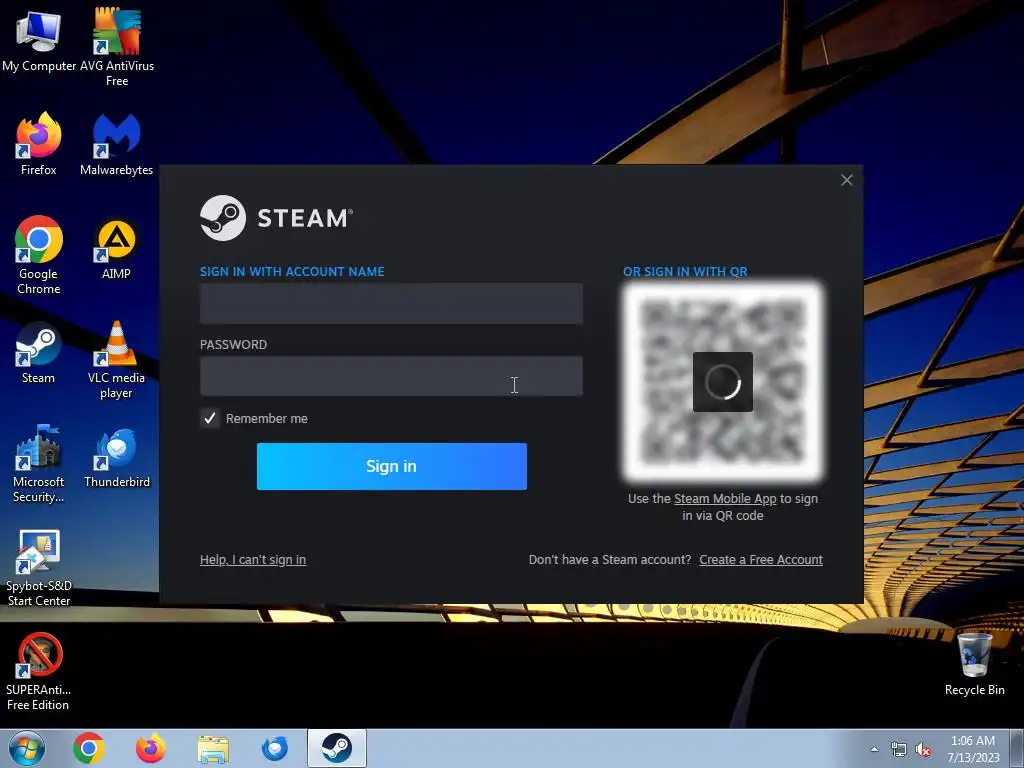
Task: Launch SUPERAnti Free Edition shortcut
Action: pyautogui.click(x=39, y=671)
